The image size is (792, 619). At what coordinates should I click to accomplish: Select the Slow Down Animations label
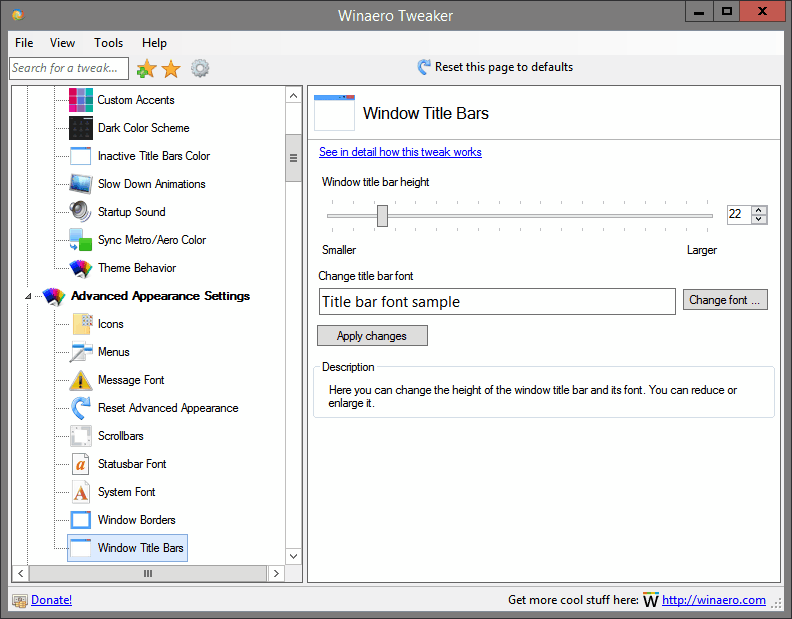tap(152, 184)
